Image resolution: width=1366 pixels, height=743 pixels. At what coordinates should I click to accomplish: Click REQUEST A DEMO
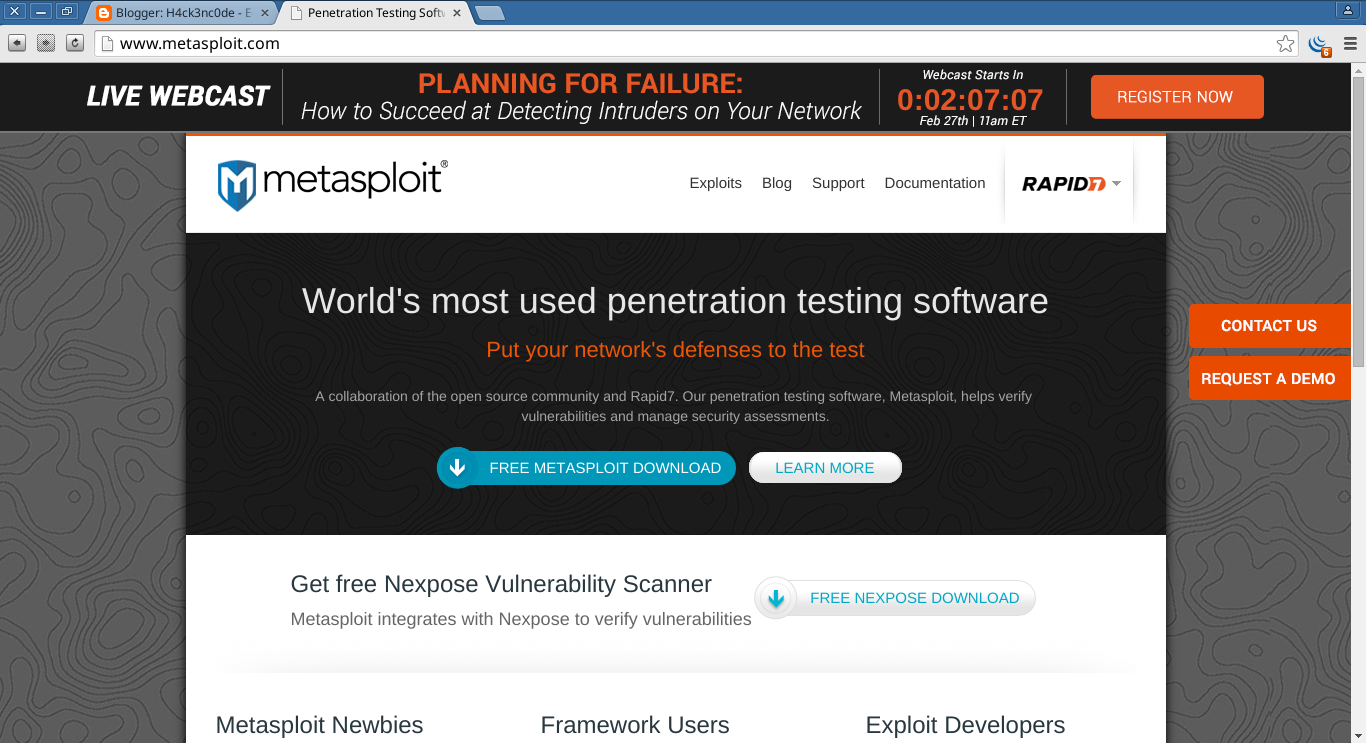pos(1269,378)
